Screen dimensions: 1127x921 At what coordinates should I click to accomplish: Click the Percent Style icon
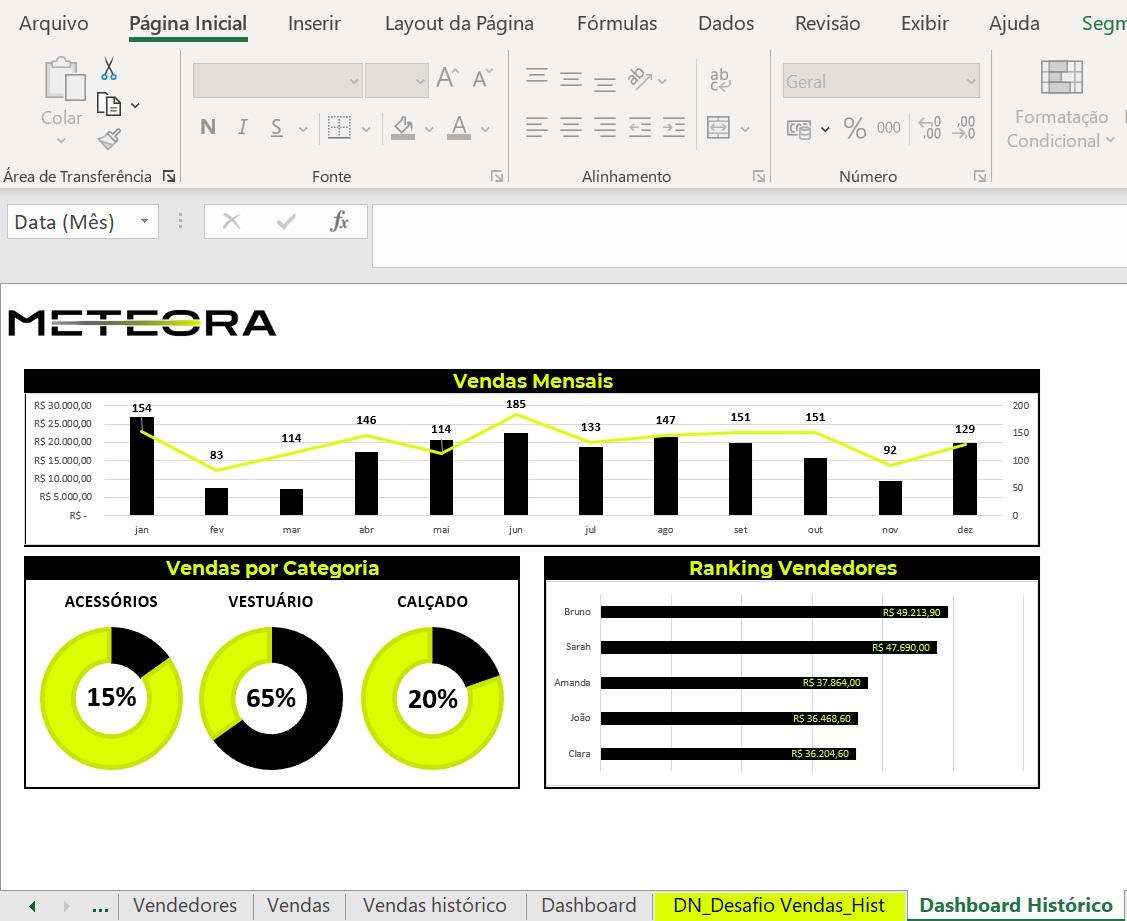854,128
